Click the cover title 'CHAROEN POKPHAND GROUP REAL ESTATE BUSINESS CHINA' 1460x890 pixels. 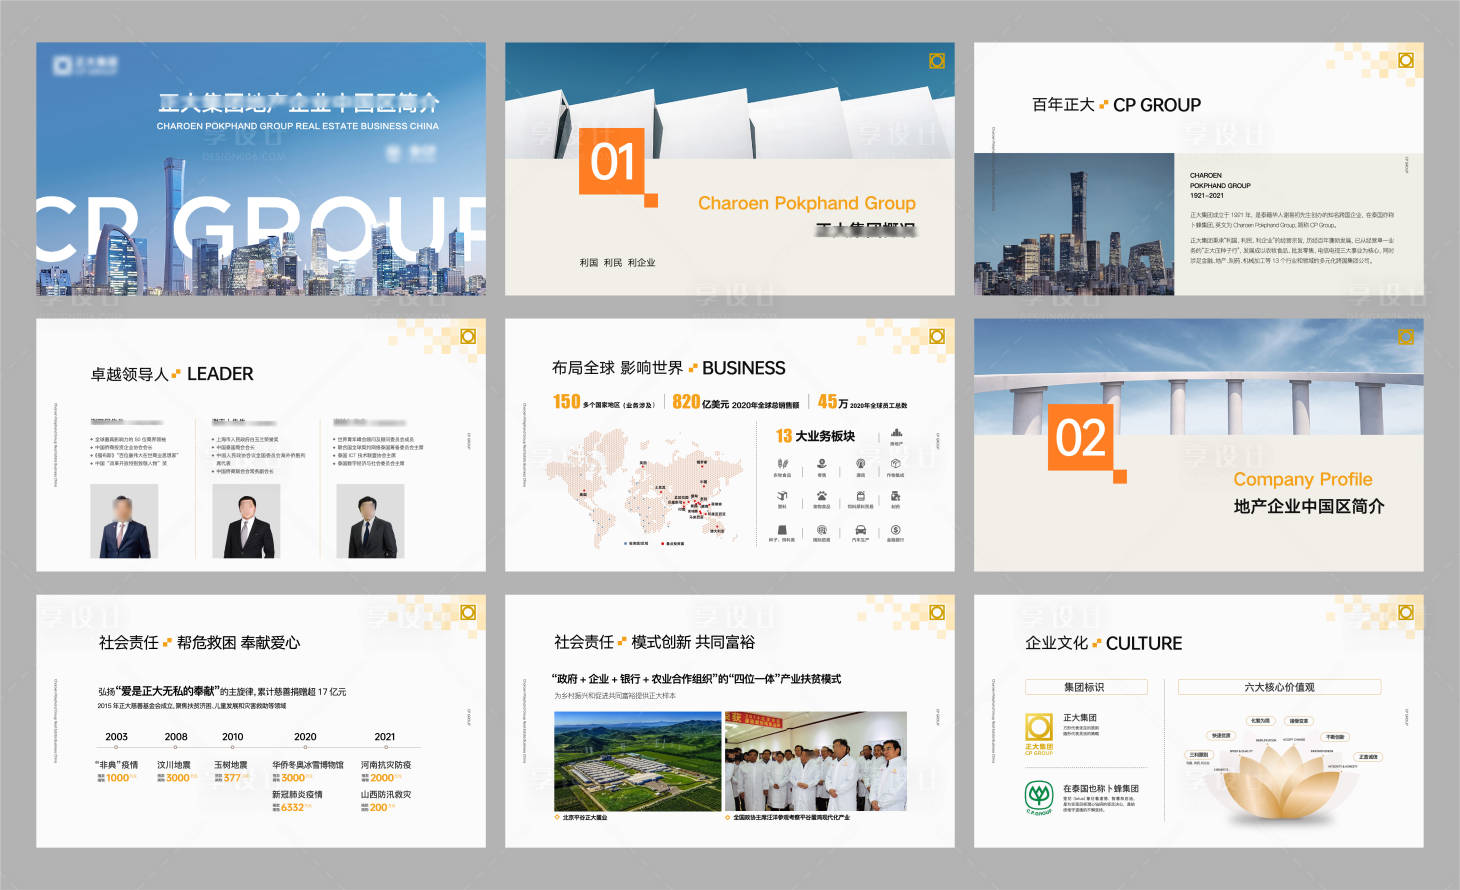[297, 126]
